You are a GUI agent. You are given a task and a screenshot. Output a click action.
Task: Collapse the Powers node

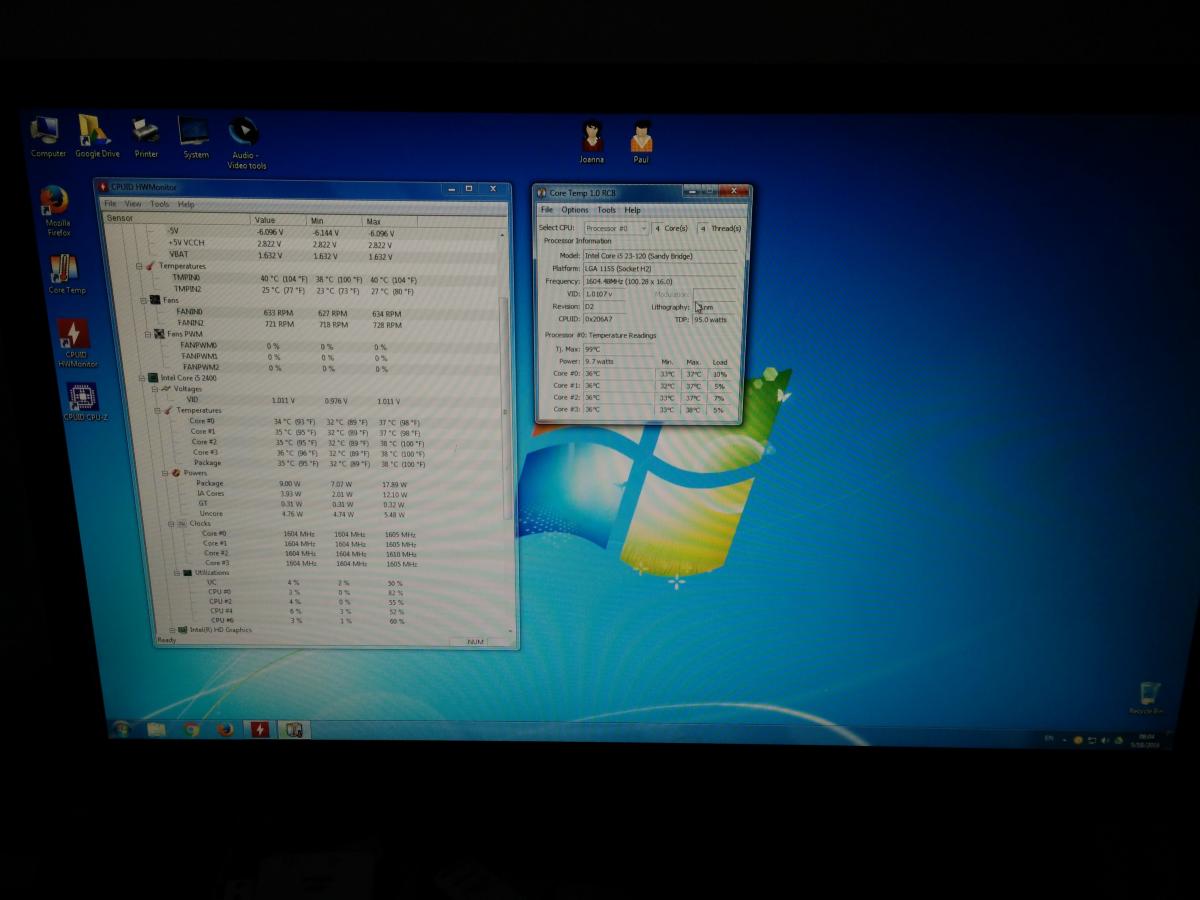pos(163,473)
